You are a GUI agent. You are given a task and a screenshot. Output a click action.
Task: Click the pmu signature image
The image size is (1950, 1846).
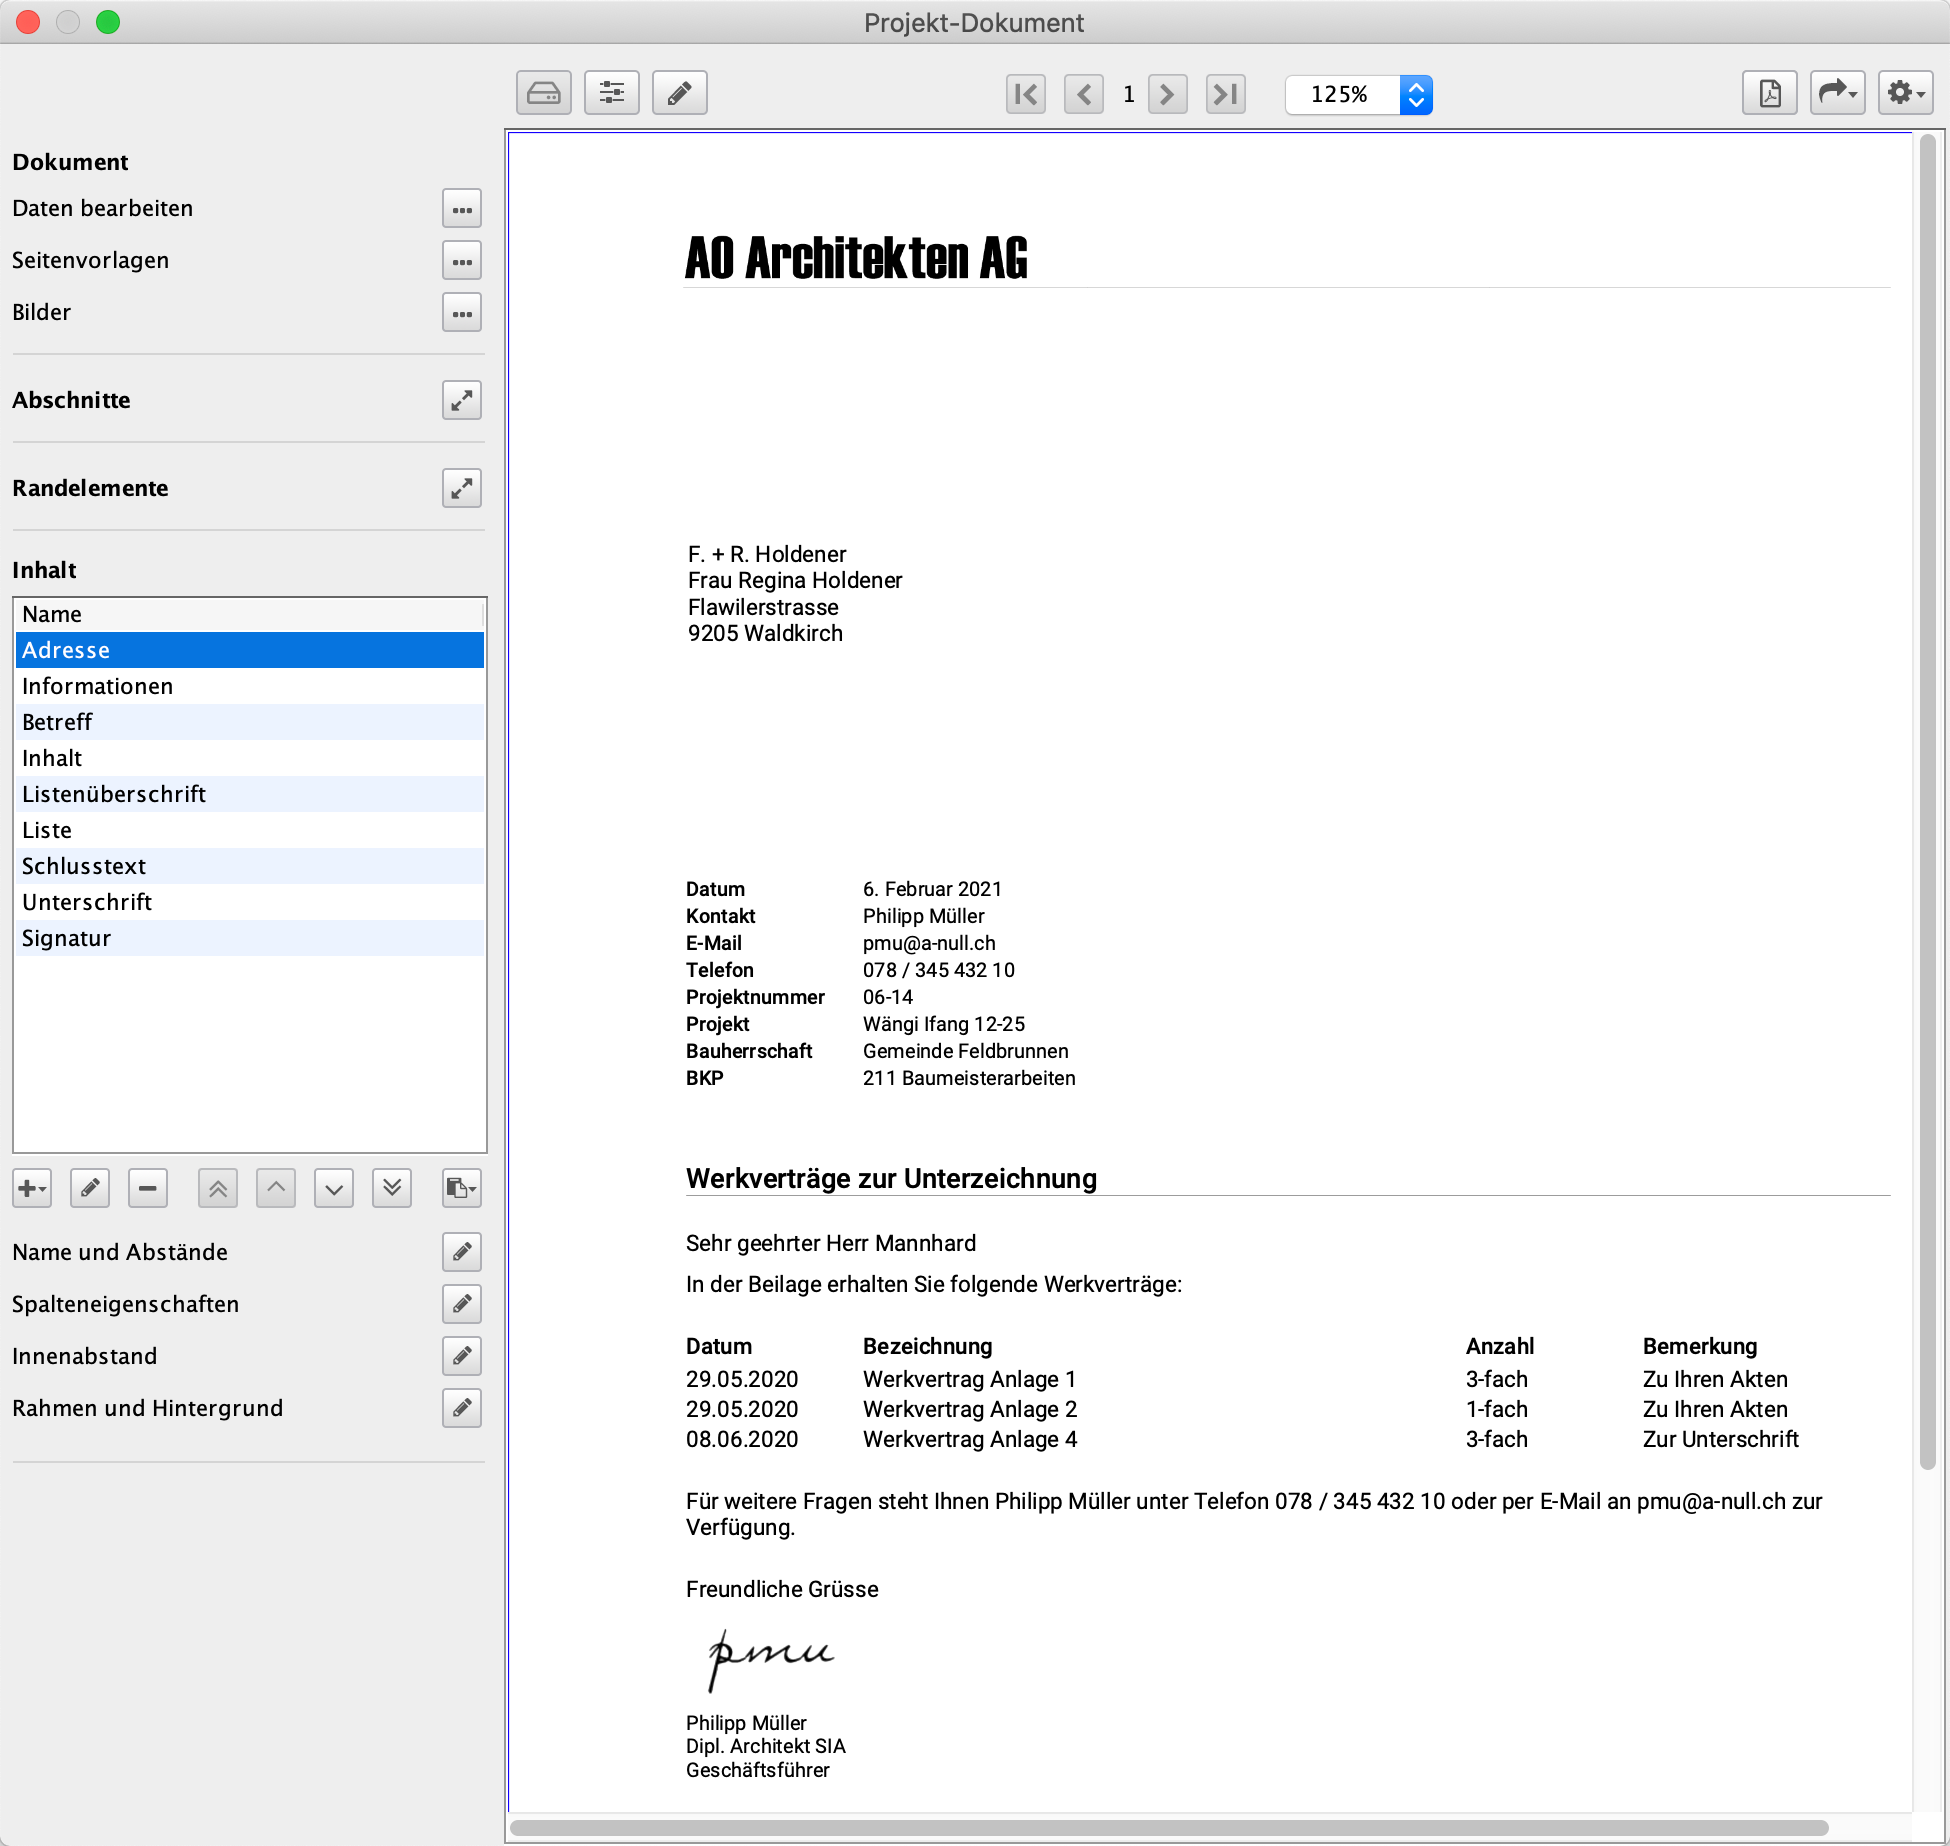770,1659
